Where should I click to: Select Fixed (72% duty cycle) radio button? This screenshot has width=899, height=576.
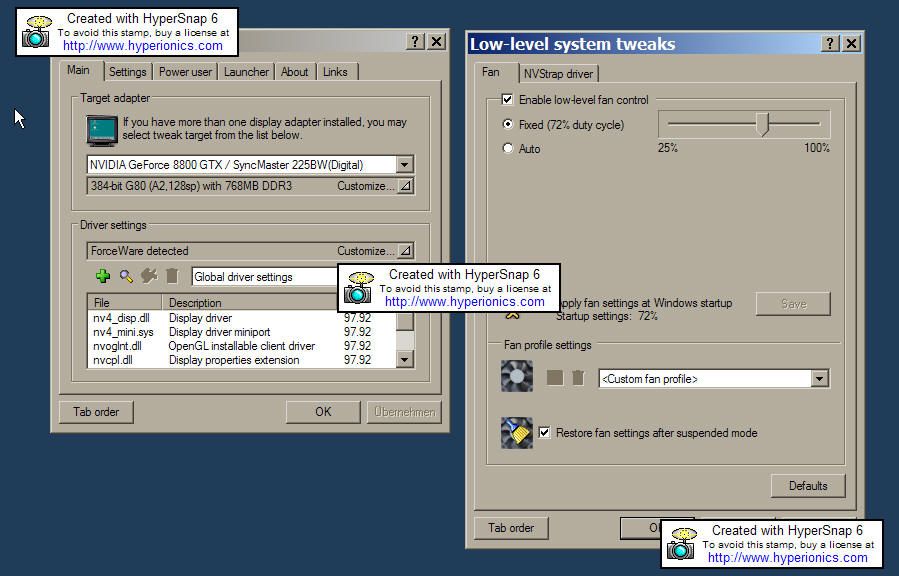coord(507,124)
